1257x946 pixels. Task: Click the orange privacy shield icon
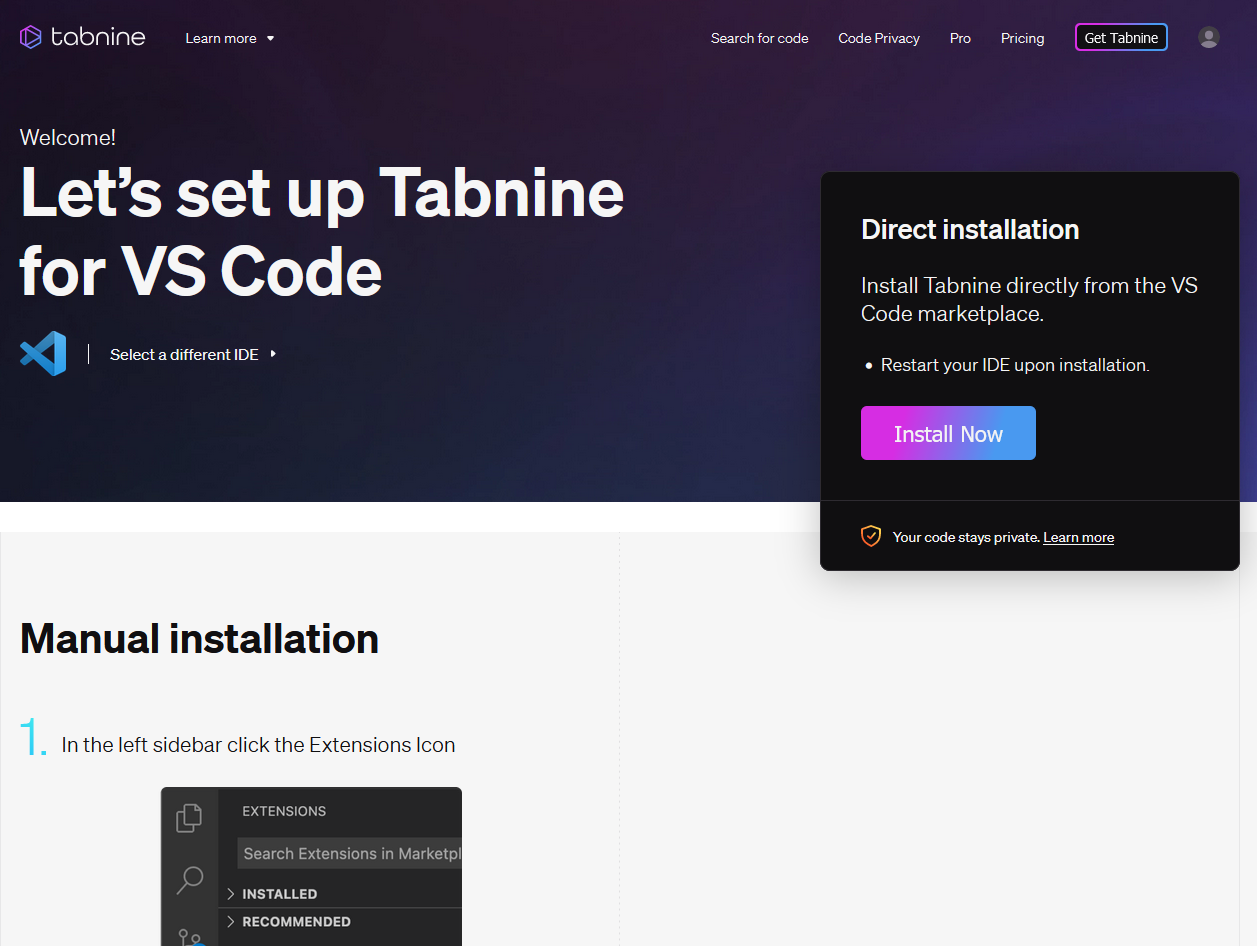point(871,536)
